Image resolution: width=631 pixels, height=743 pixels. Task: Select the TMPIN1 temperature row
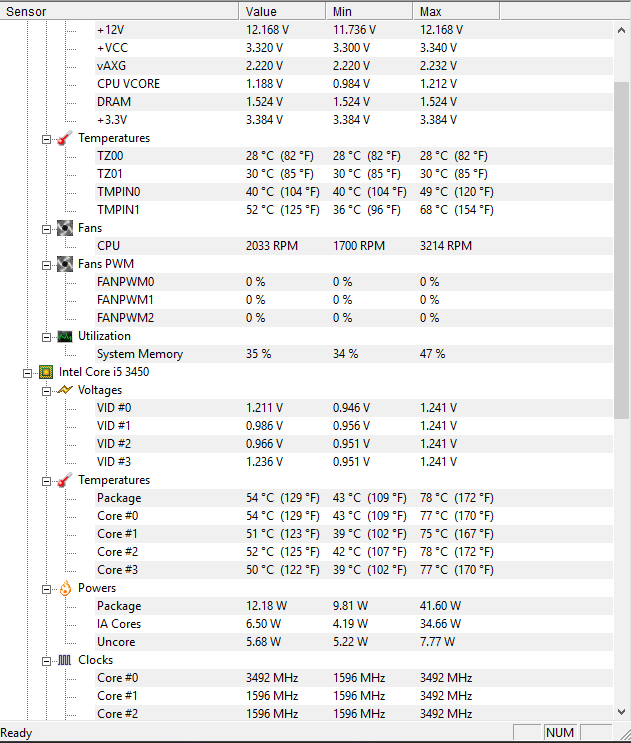point(353,210)
